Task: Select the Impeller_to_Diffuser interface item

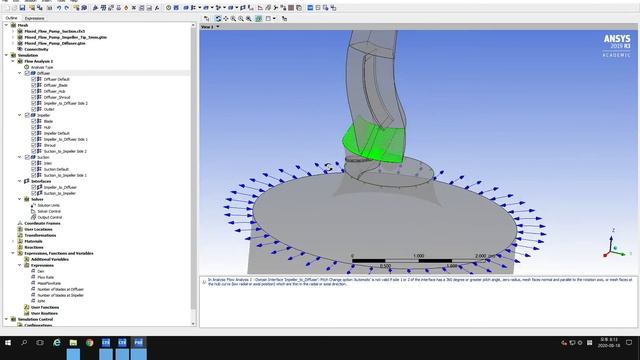Action: 60,187
